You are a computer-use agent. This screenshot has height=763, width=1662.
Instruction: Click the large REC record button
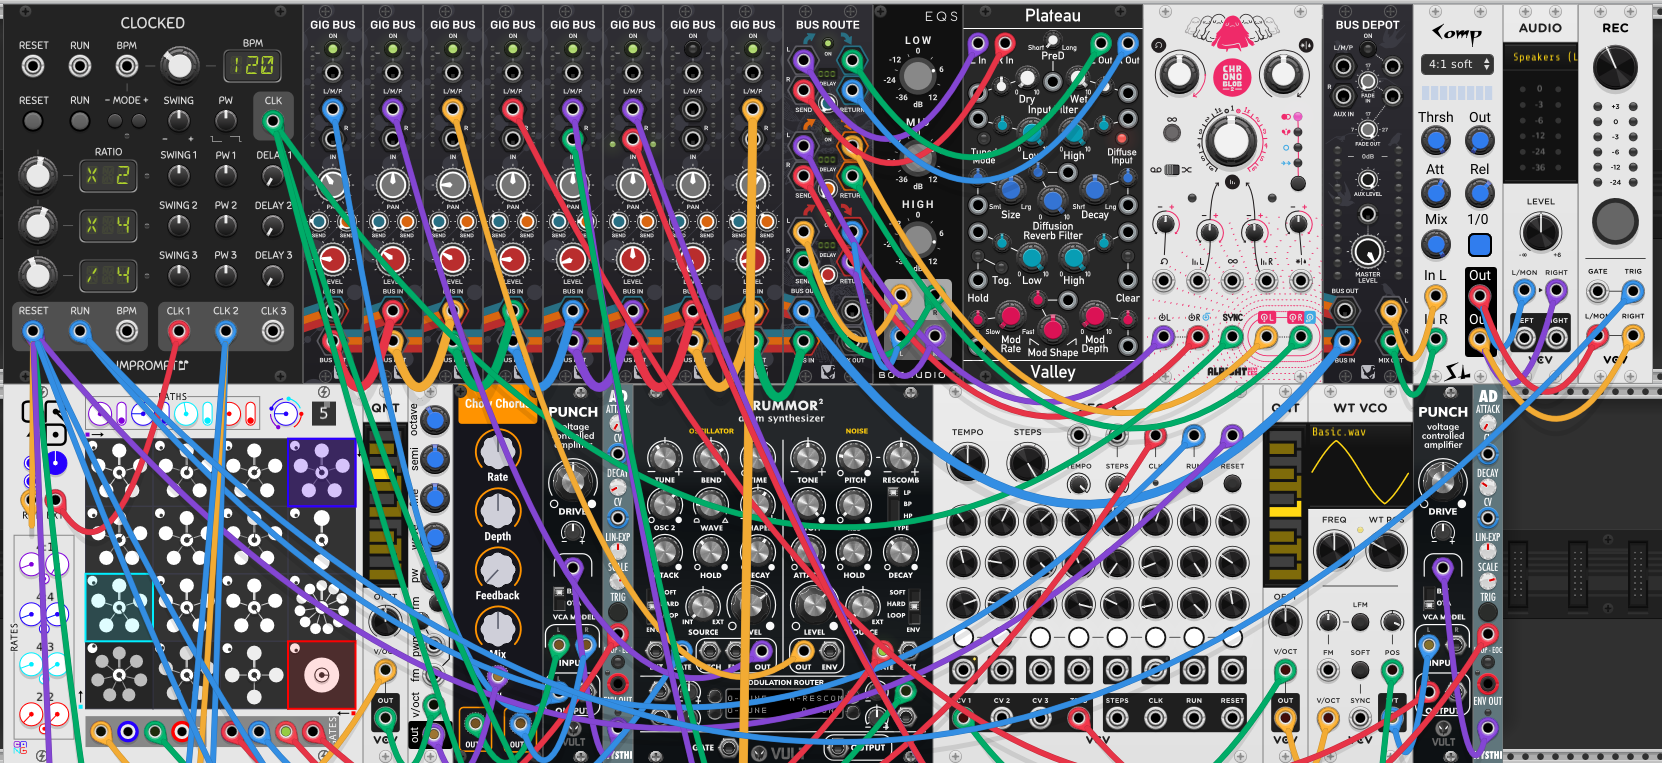point(1615,221)
